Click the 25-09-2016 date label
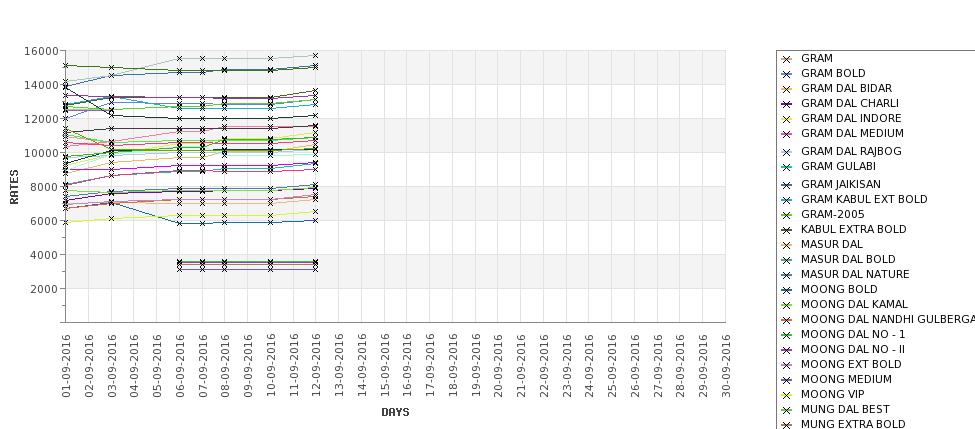The width and height of the screenshot is (975, 429). point(612,366)
